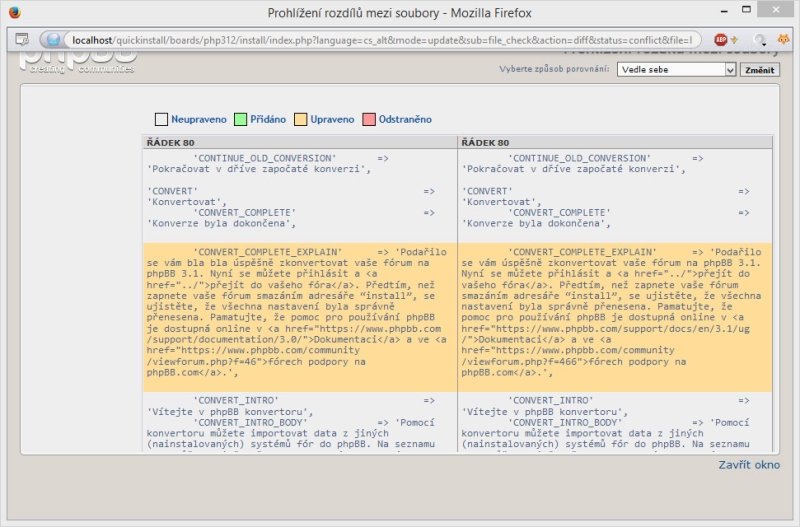Click the Firefox logo in the title bar

[x=15, y=12]
